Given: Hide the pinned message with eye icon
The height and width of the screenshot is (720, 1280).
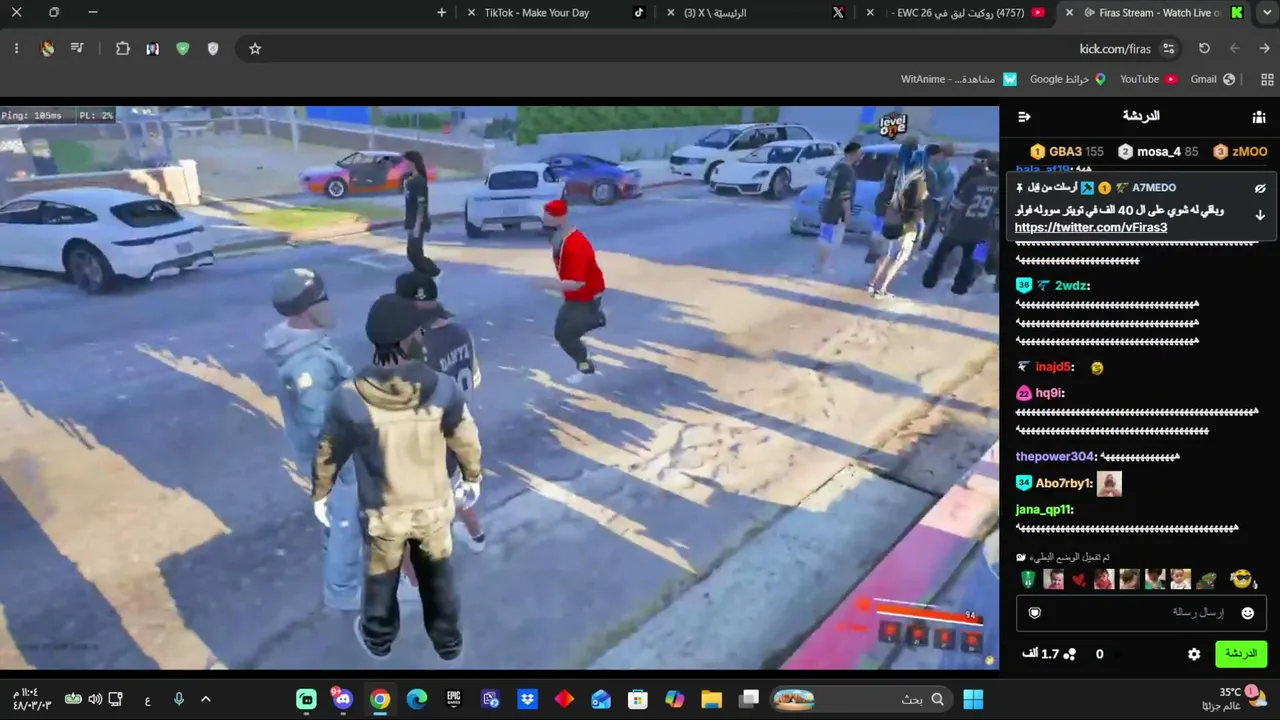Looking at the screenshot, I should (1260, 188).
